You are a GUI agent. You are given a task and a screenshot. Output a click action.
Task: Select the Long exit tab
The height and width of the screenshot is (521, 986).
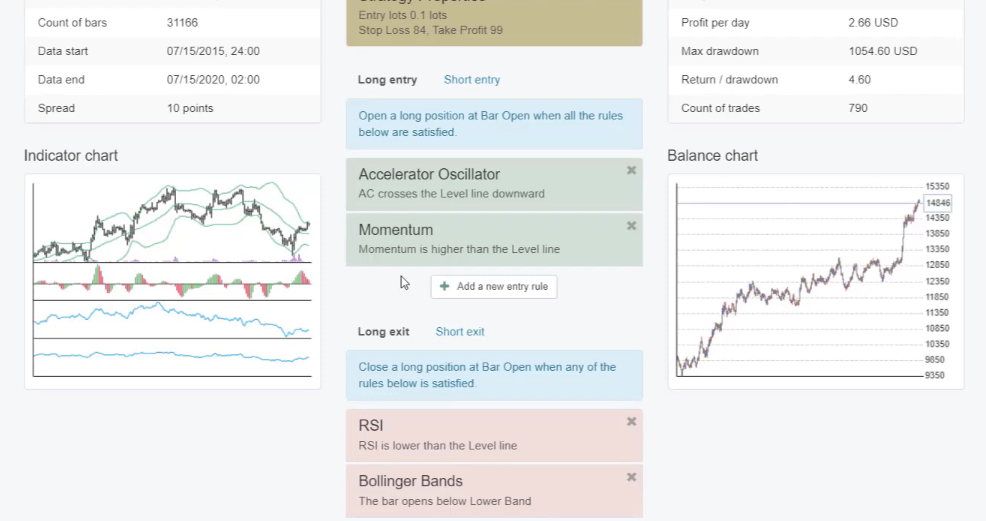pyautogui.click(x=385, y=332)
